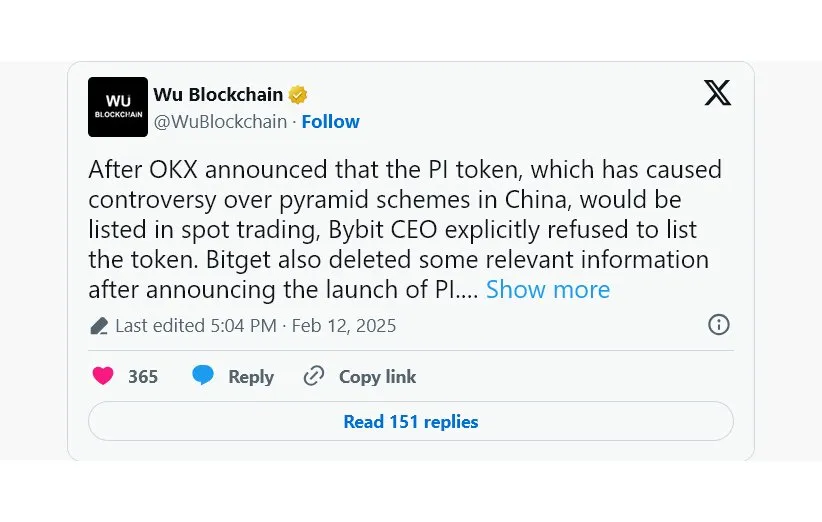Click the X logo icon
The width and height of the screenshot is (822, 522).
click(x=717, y=93)
